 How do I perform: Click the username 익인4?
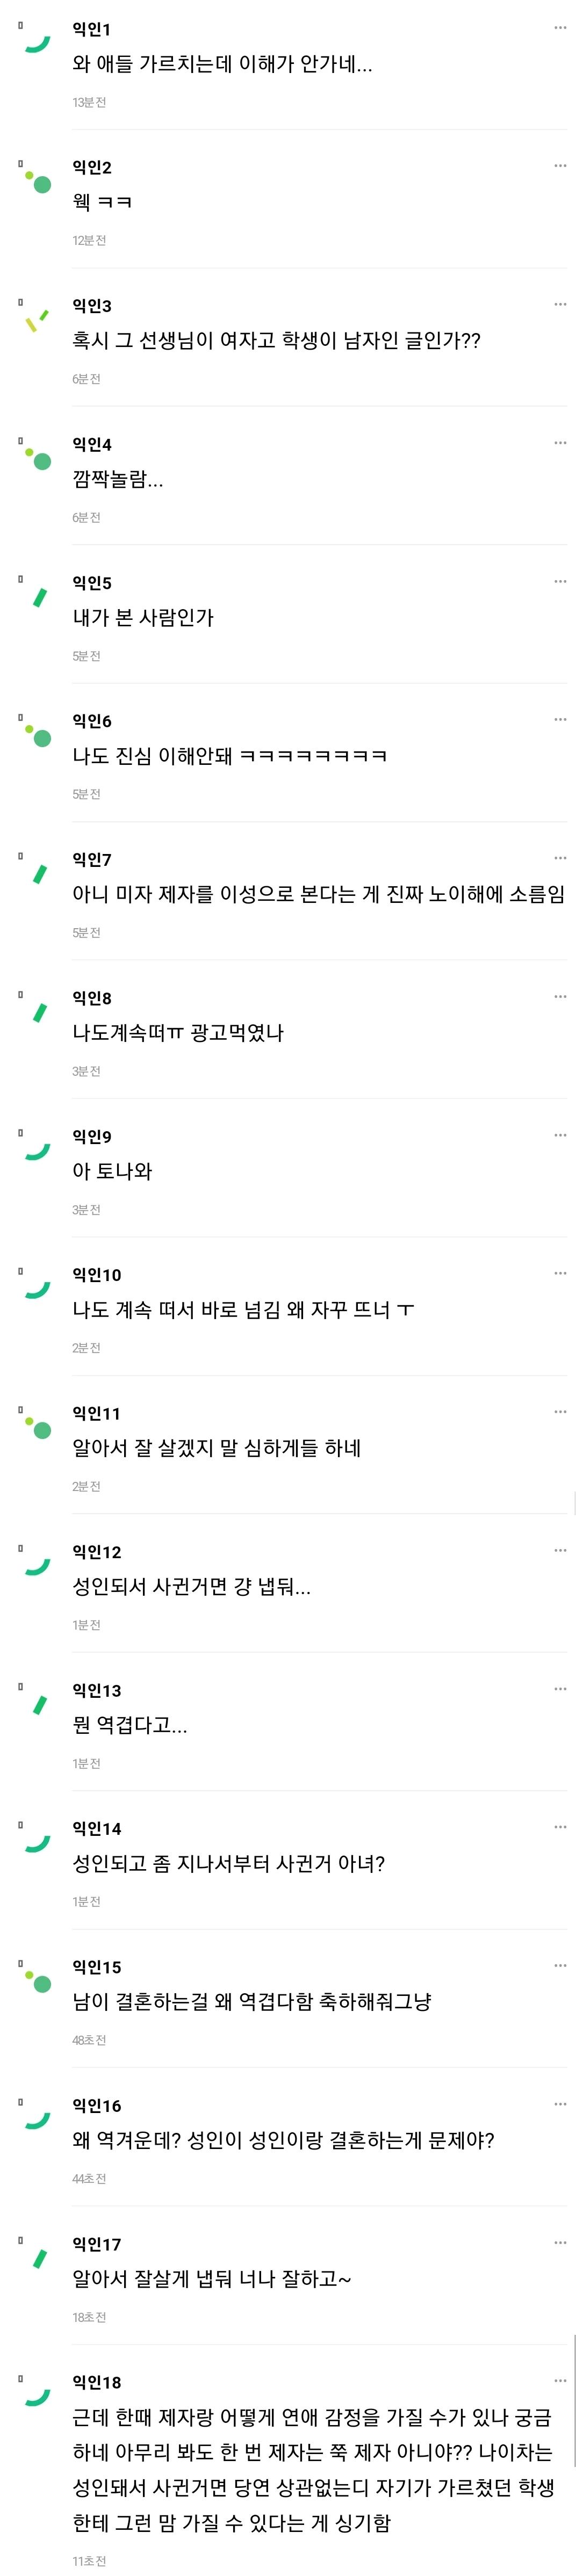[92, 444]
